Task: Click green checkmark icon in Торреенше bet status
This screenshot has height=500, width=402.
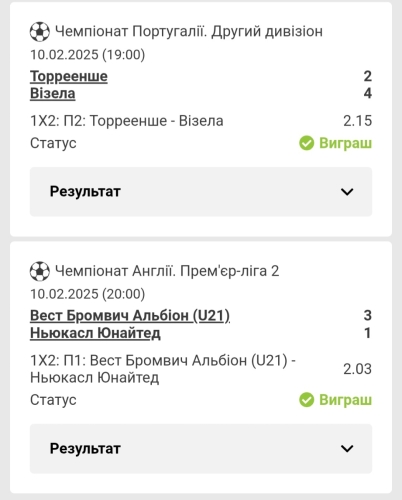Action: coord(306,143)
